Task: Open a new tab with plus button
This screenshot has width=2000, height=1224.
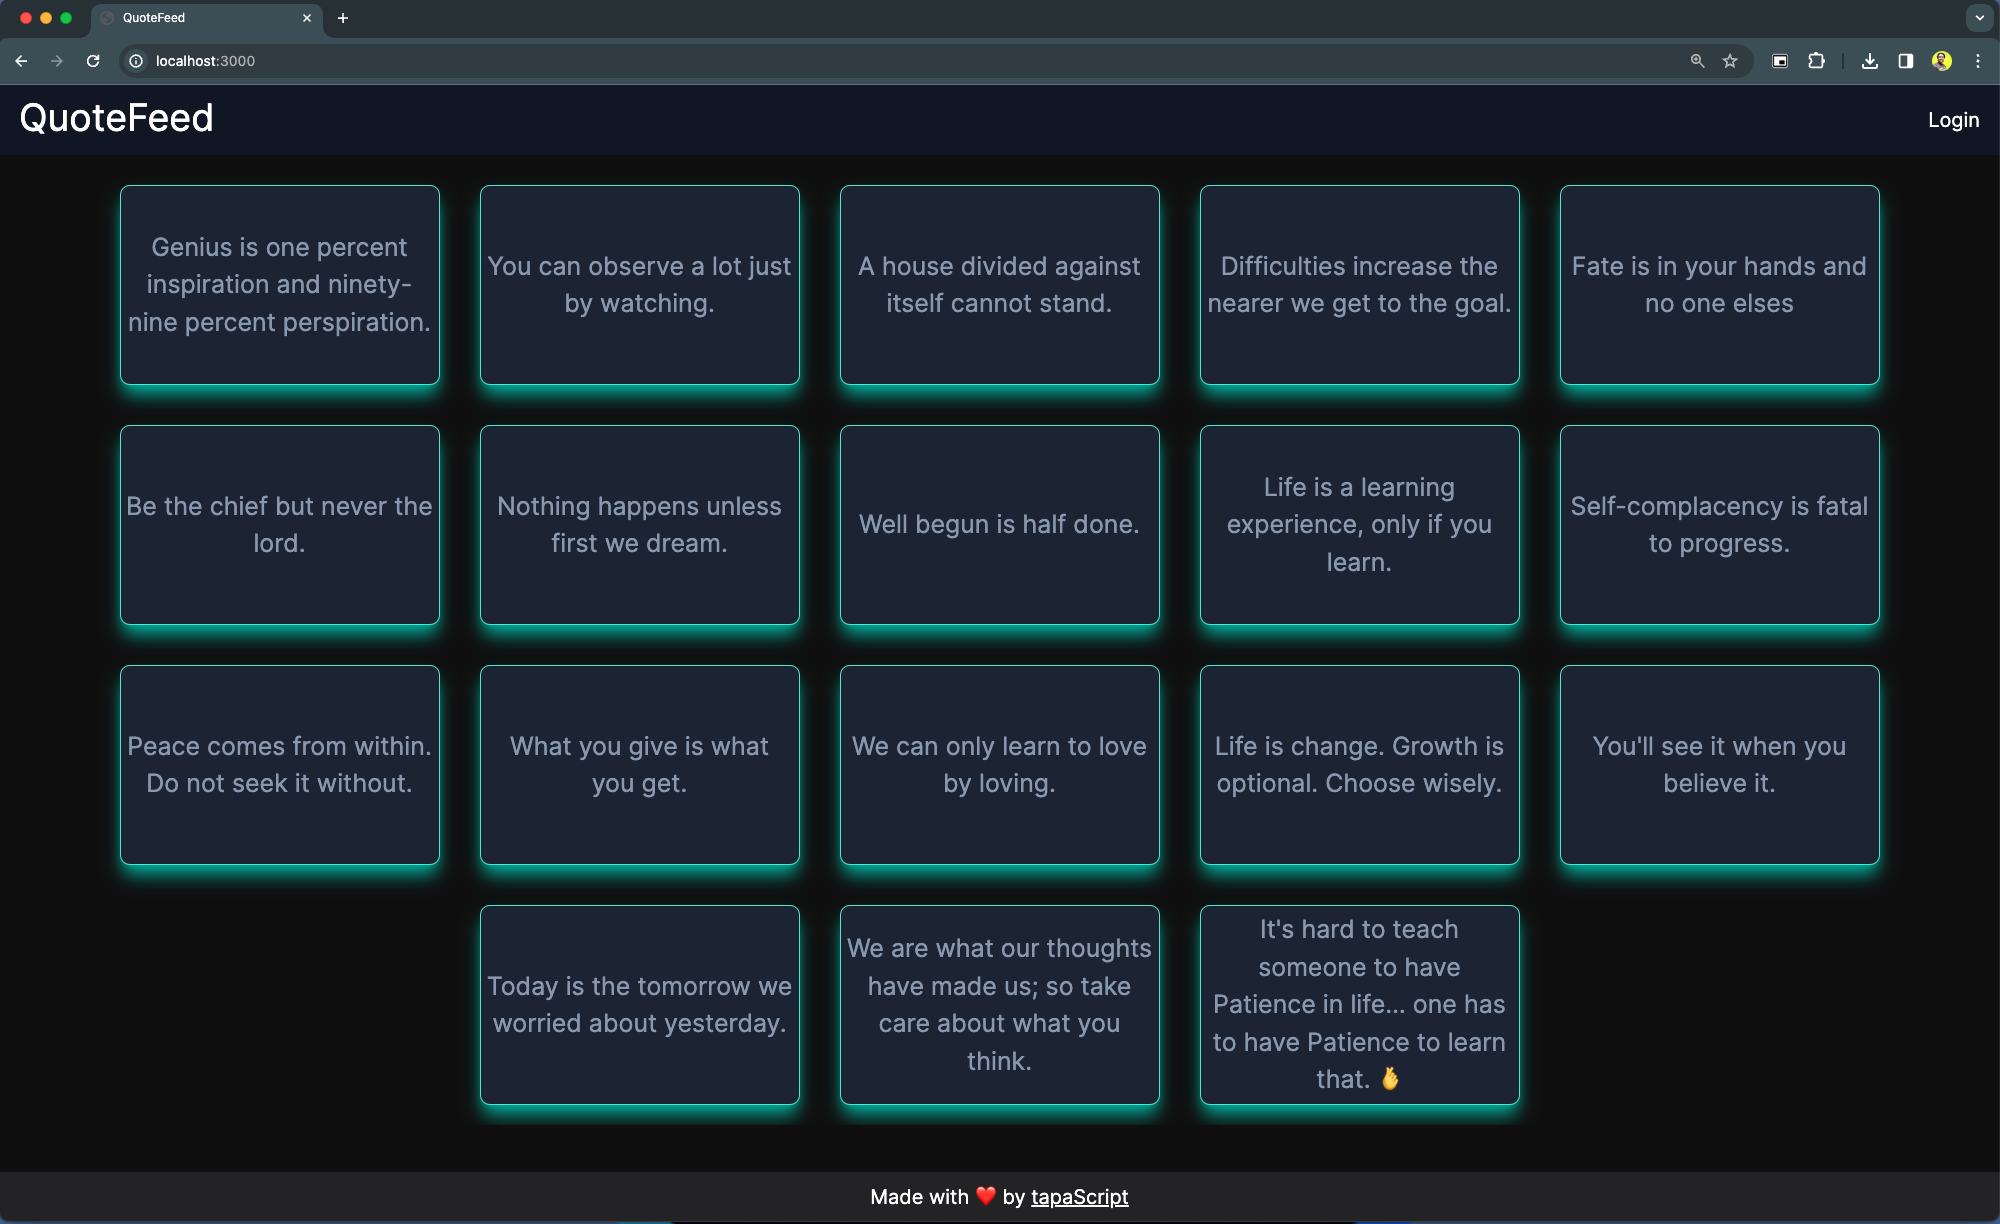Action: [x=343, y=18]
